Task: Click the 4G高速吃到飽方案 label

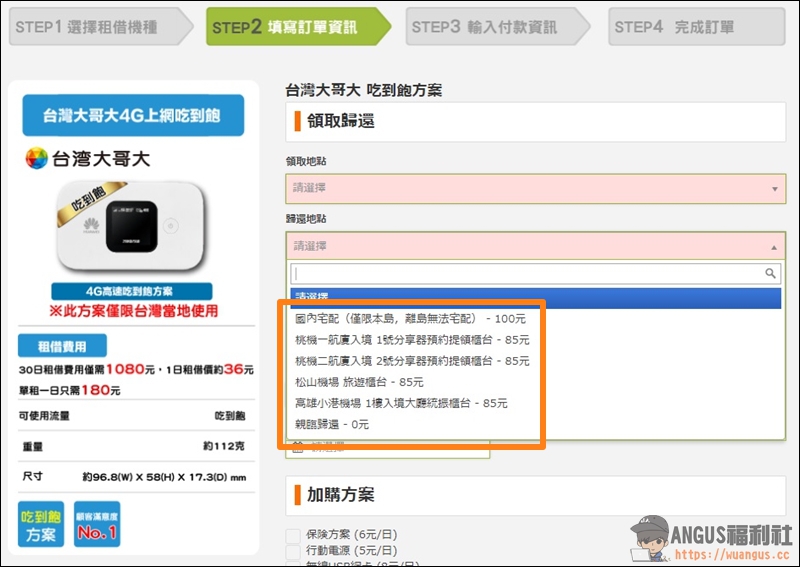Action: pos(132,291)
